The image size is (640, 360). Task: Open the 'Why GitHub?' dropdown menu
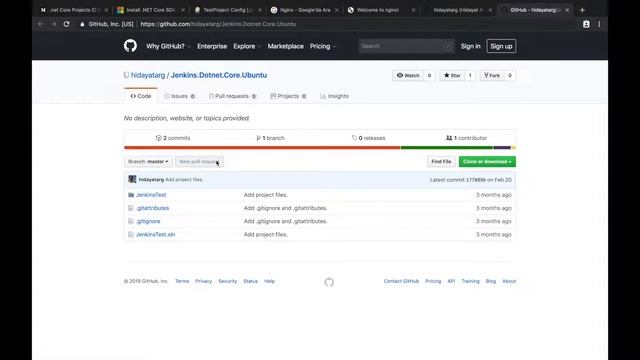(168, 46)
